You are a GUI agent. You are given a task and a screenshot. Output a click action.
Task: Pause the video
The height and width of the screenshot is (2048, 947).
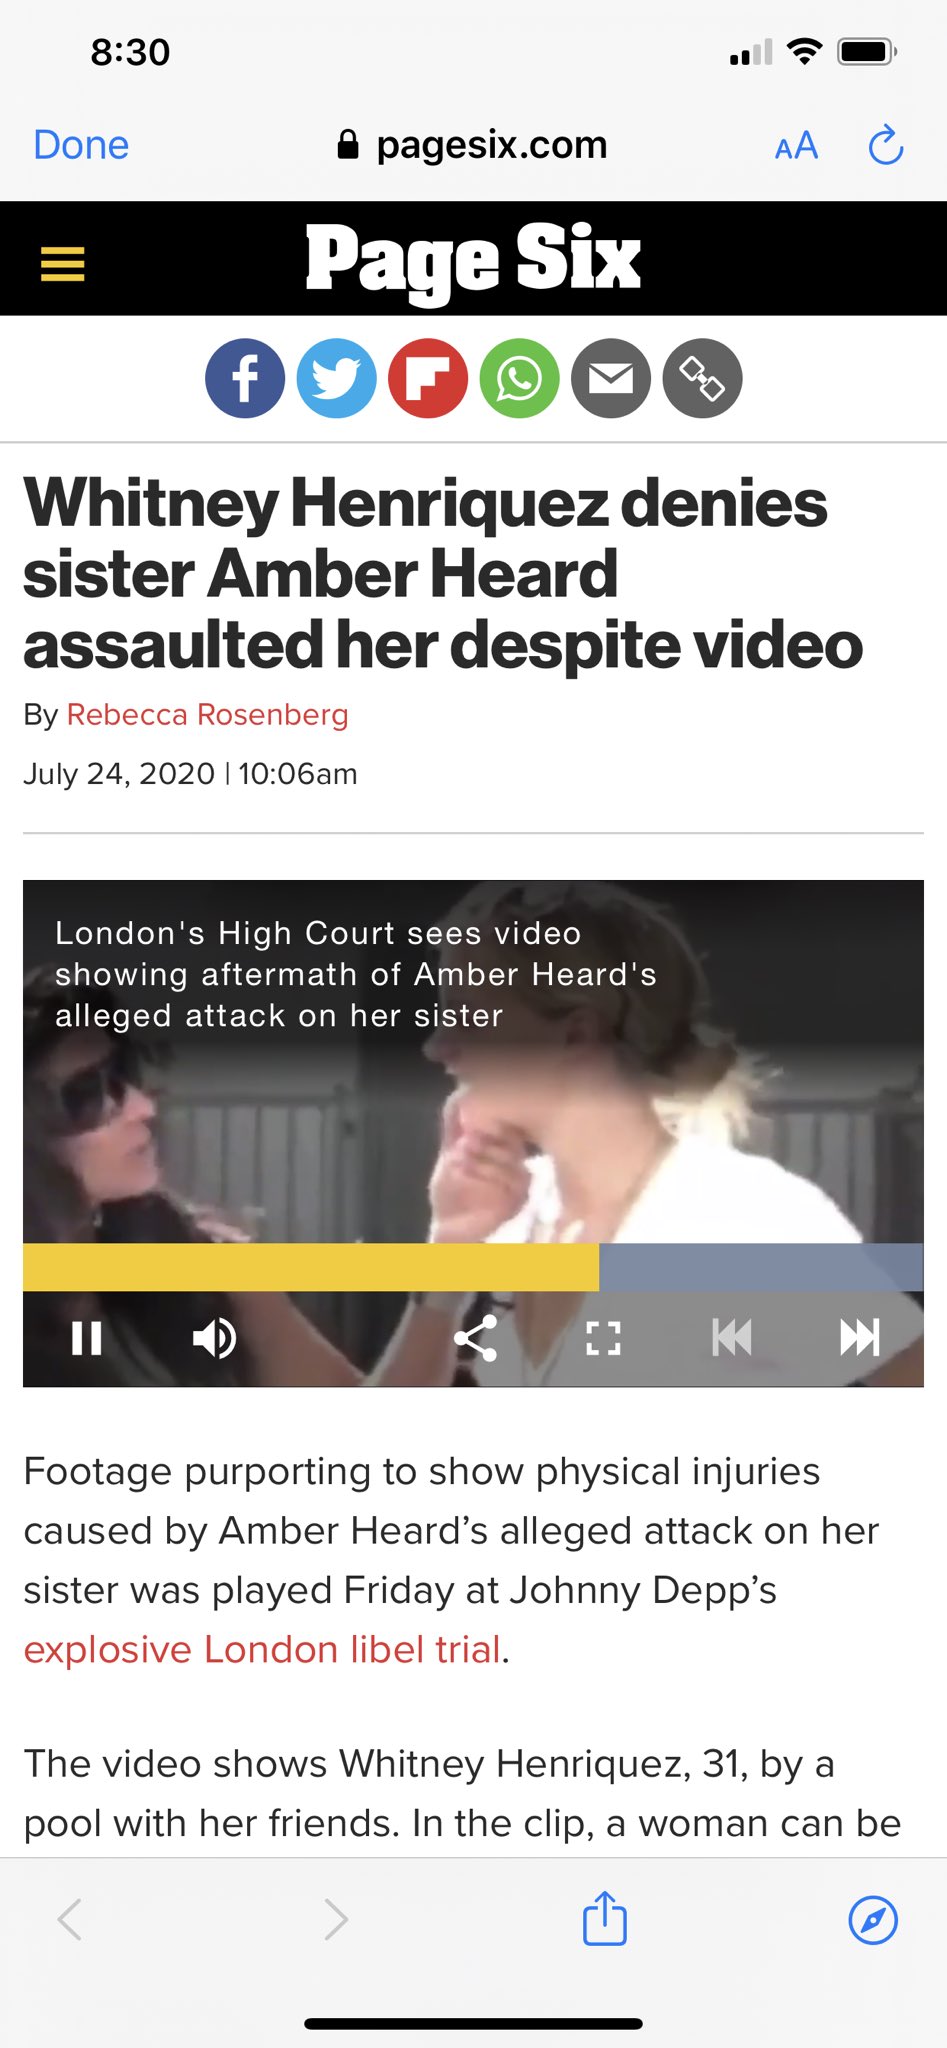pyautogui.click(x=87, y=1338)
